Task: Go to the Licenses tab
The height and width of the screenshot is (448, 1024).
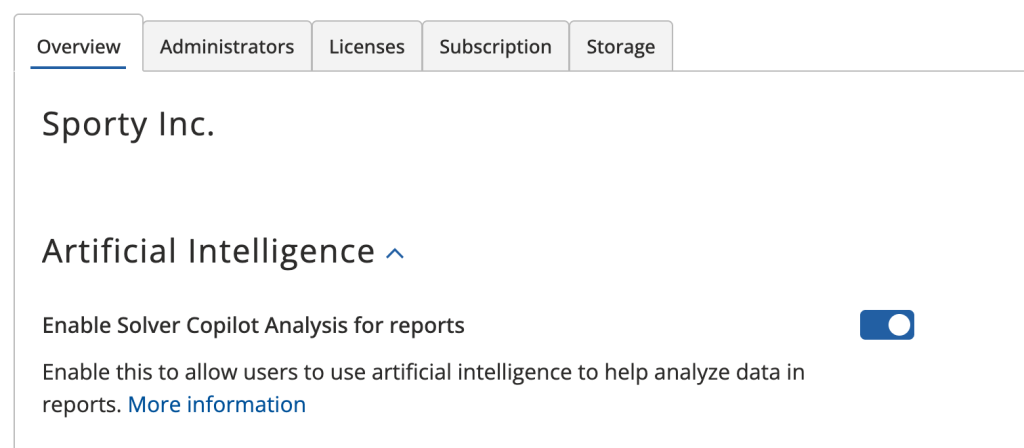Action: pos(366,46)
